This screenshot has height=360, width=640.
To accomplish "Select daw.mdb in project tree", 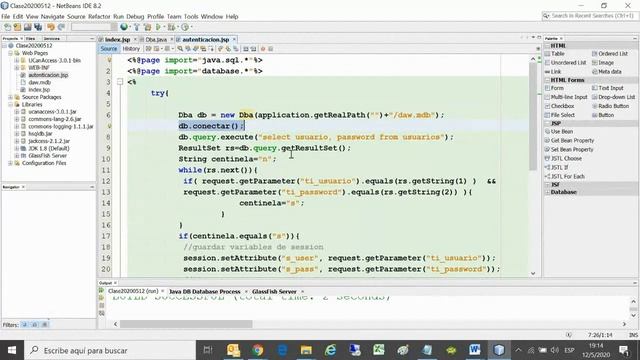I will (39, 82).
